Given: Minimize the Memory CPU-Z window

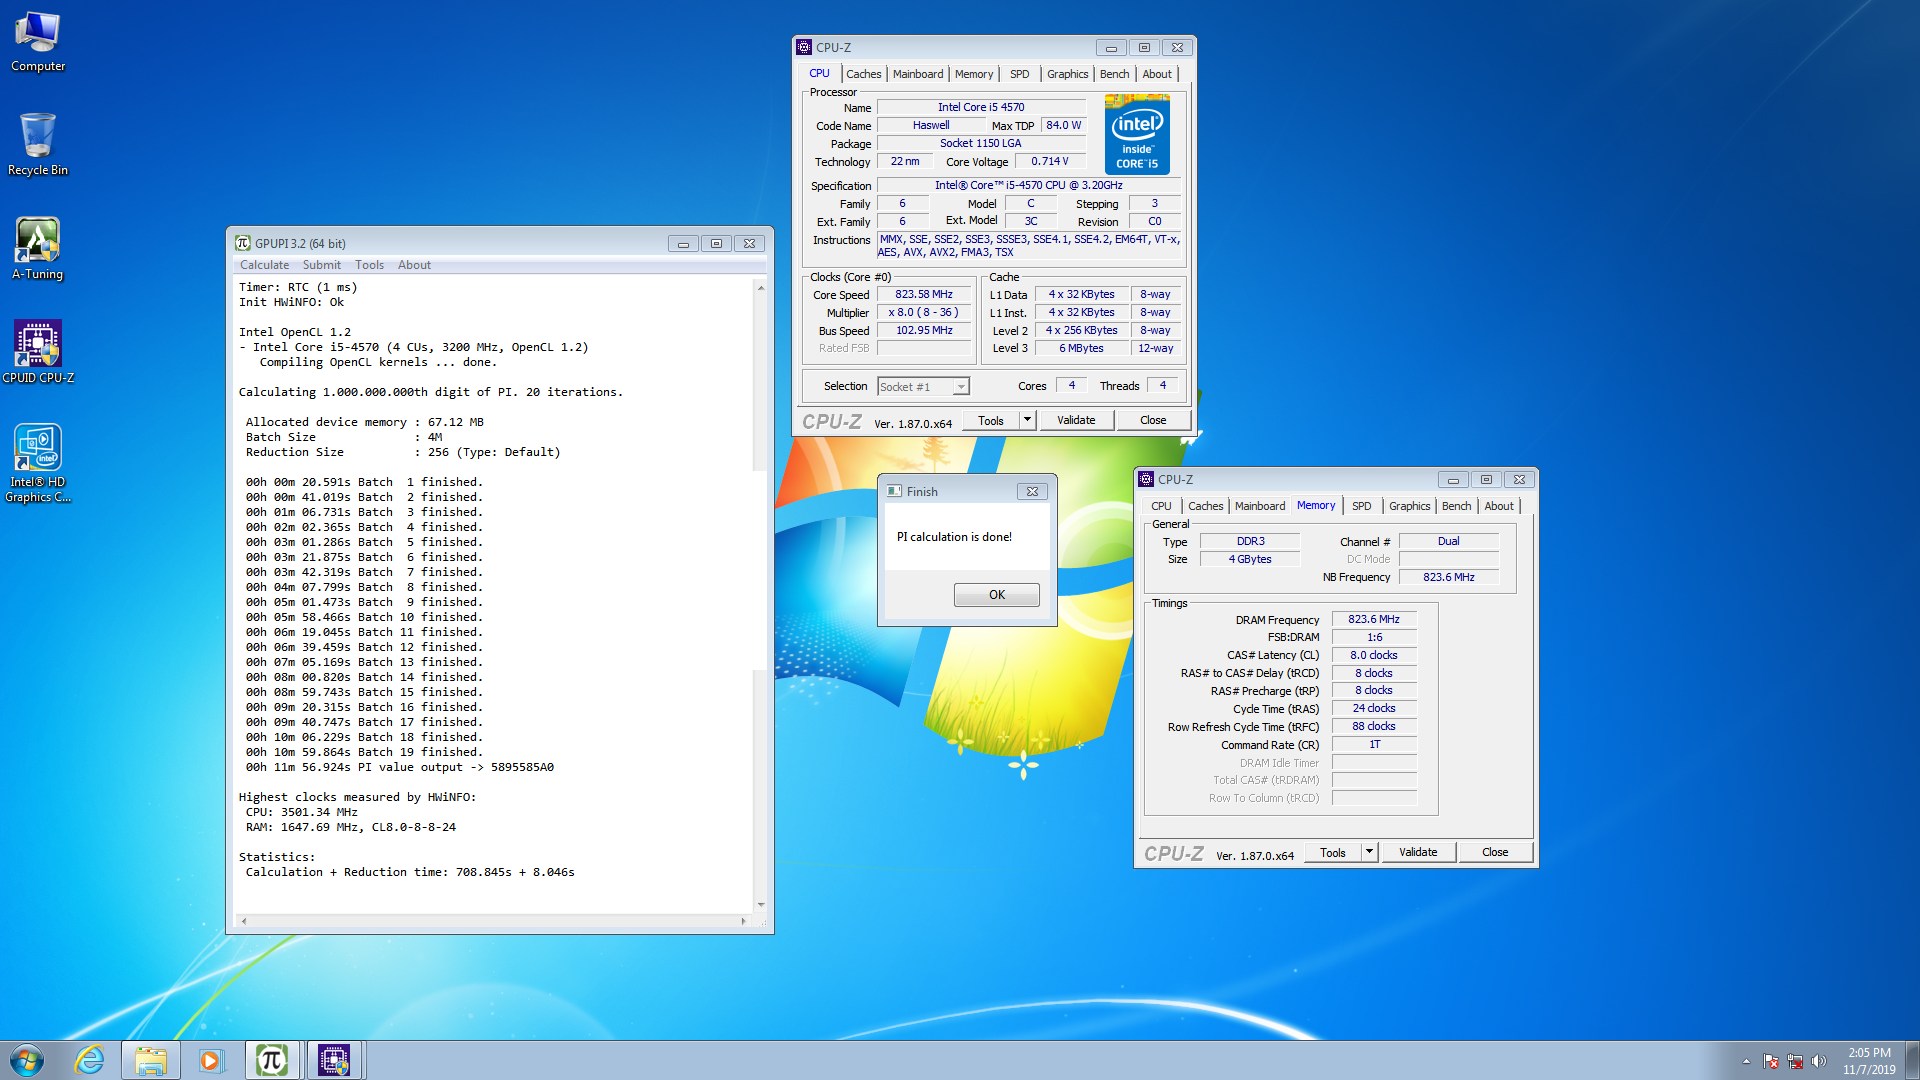Looking at the screenshot, I should (x=1453, y=480).
